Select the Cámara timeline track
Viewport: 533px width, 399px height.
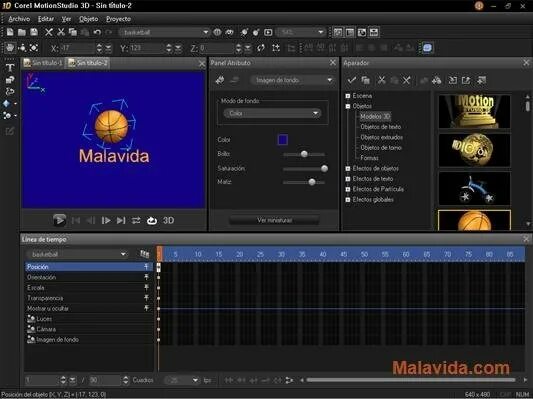pos(89,329)
